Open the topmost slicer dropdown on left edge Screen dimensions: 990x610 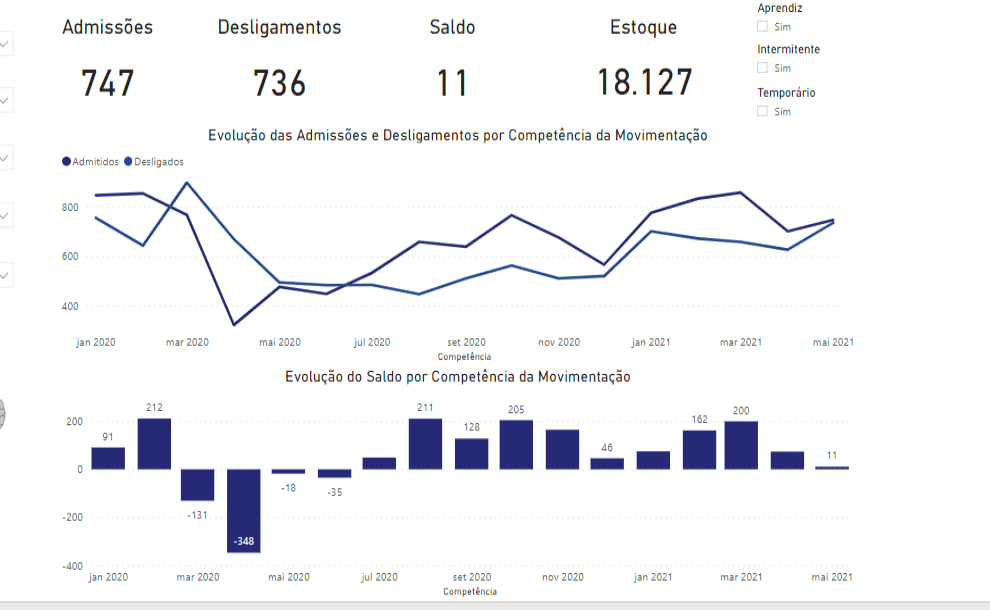(5, 44)
